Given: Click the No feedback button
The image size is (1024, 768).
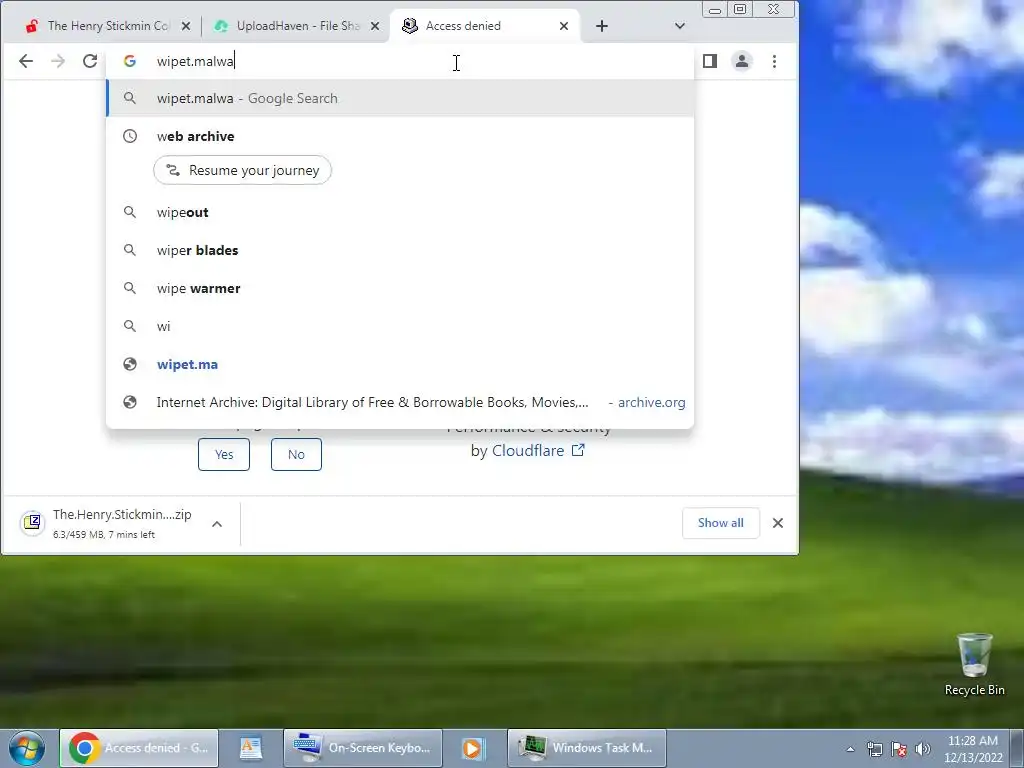Looking at the screenshot, I should click(296, 455).
